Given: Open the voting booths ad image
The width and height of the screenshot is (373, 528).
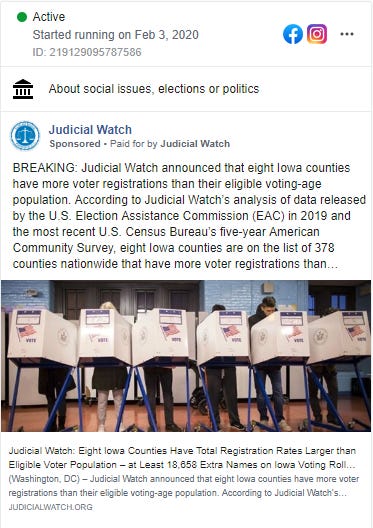Looking at the screenshot, I should 186,356.
